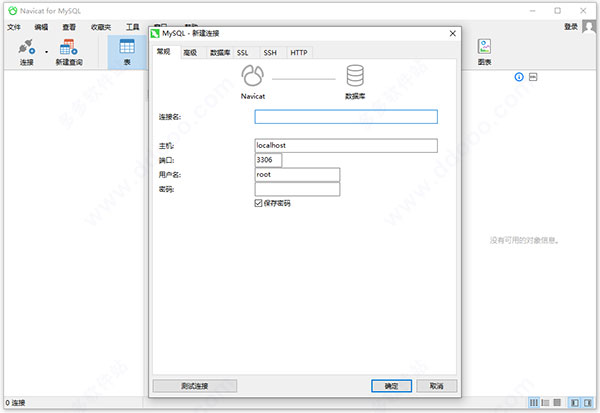This screenshot has height=413, width=600.
Task: Open the Connection icon's dropdown arrow
Action: point(47,52)
